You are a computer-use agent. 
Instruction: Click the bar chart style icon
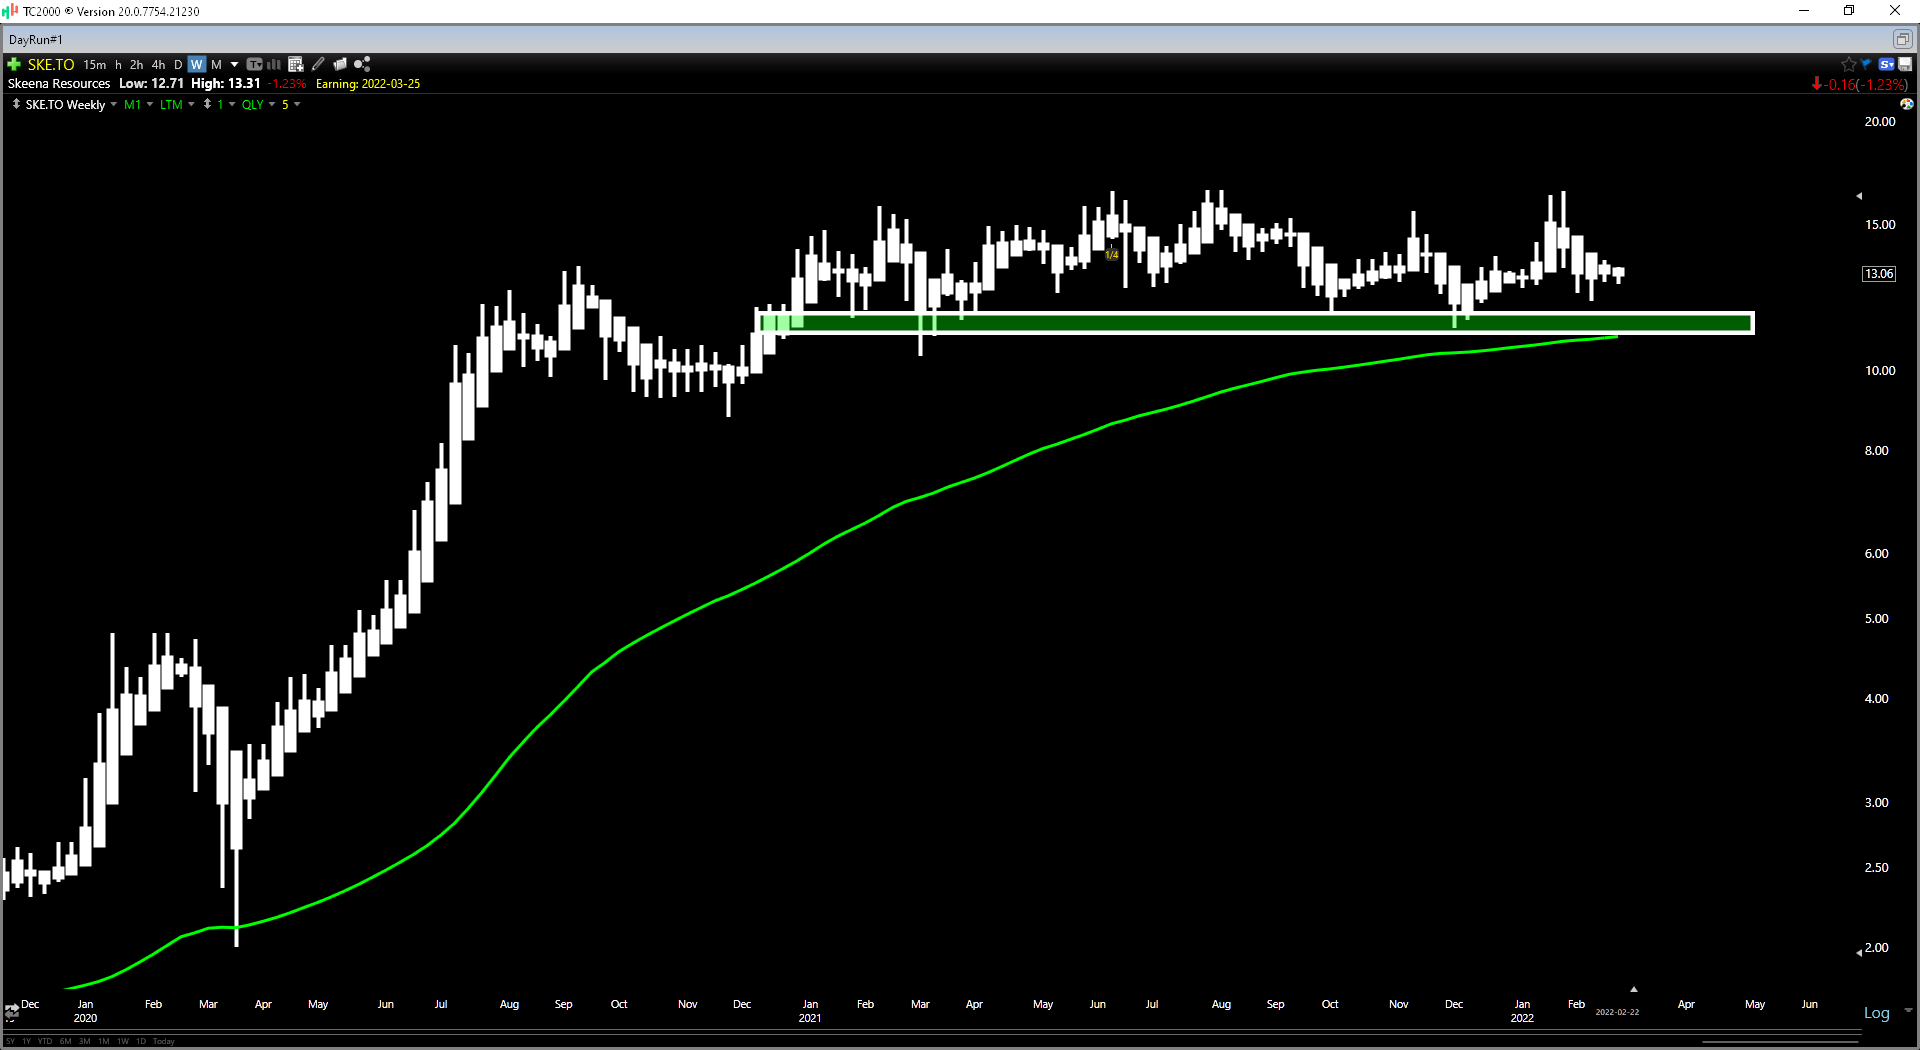(x=274, y=64)
